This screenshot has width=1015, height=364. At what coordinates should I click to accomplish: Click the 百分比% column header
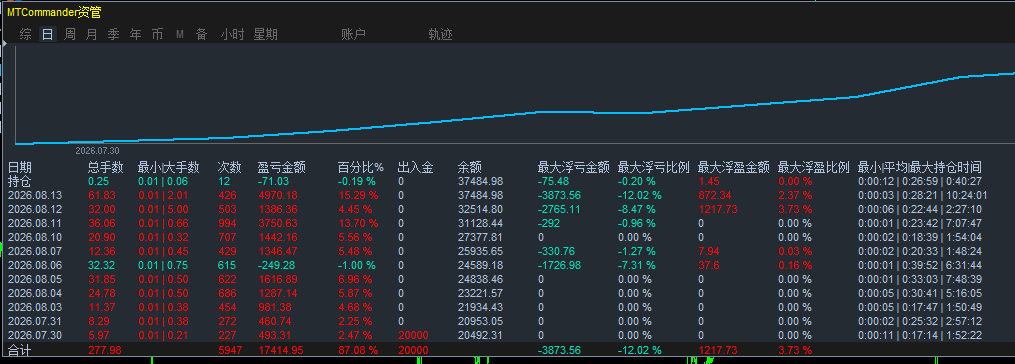click(361, 168)
